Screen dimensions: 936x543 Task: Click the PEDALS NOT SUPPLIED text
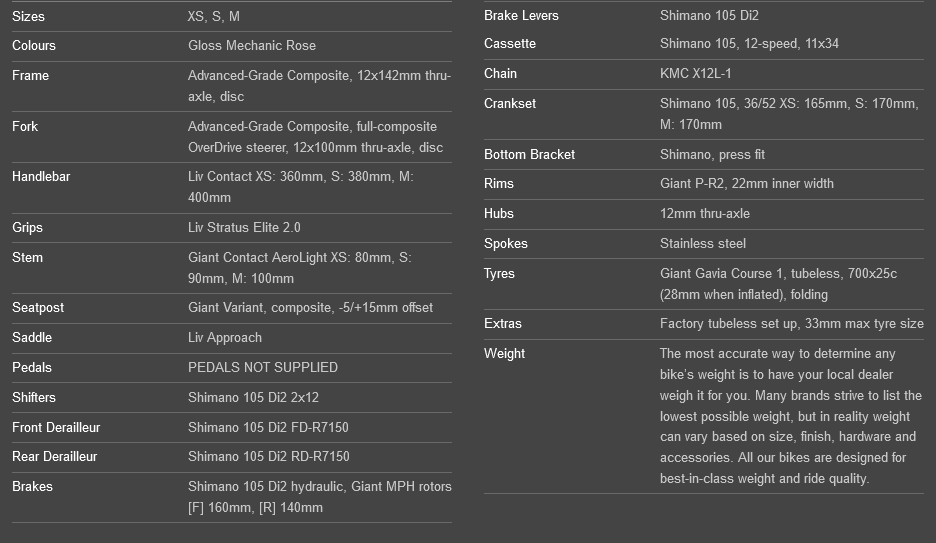tap(263, 368)
